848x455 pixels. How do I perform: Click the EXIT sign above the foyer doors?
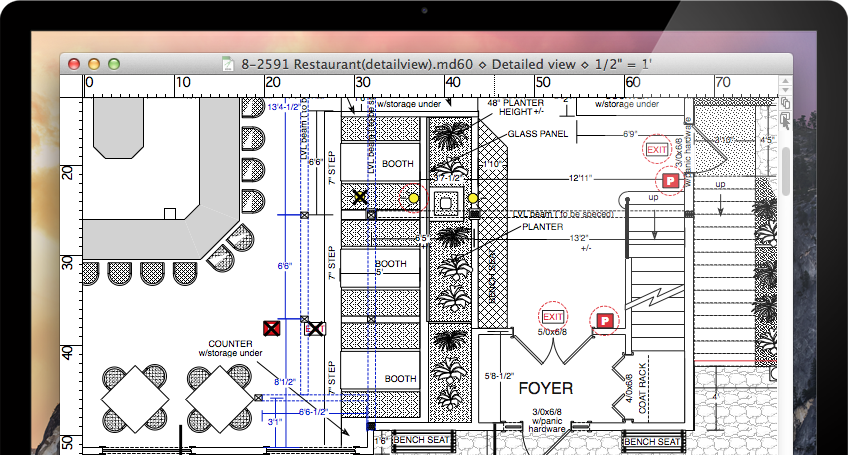tap(552, 316)
